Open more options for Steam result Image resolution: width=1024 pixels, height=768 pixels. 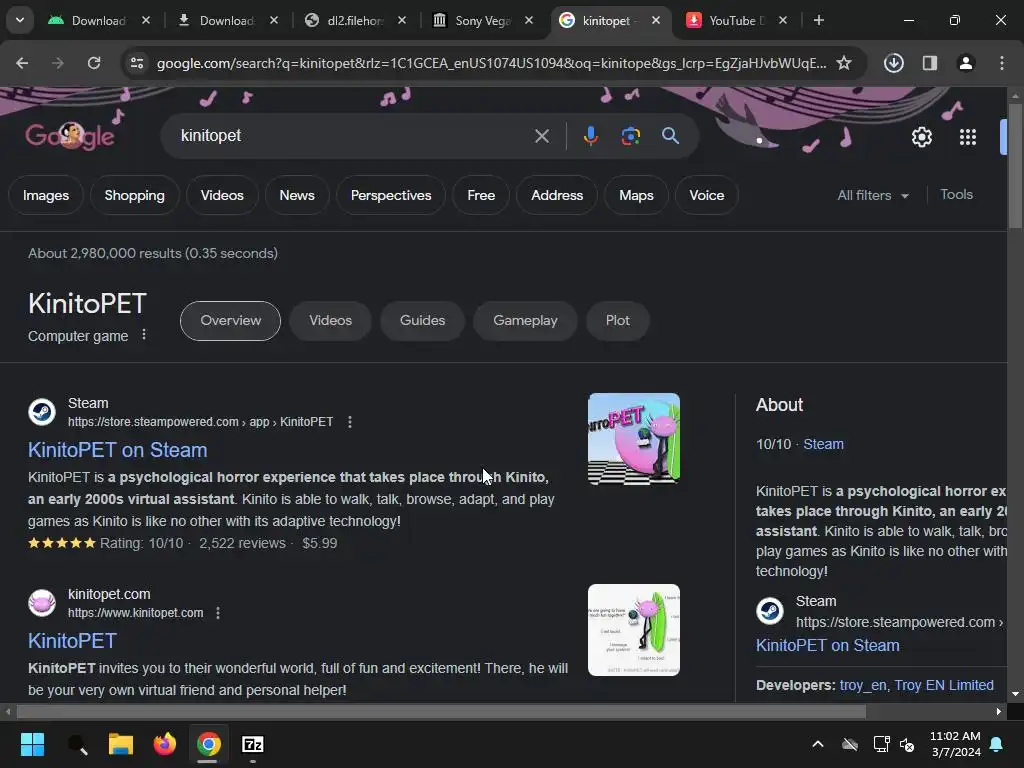point(350,422)
